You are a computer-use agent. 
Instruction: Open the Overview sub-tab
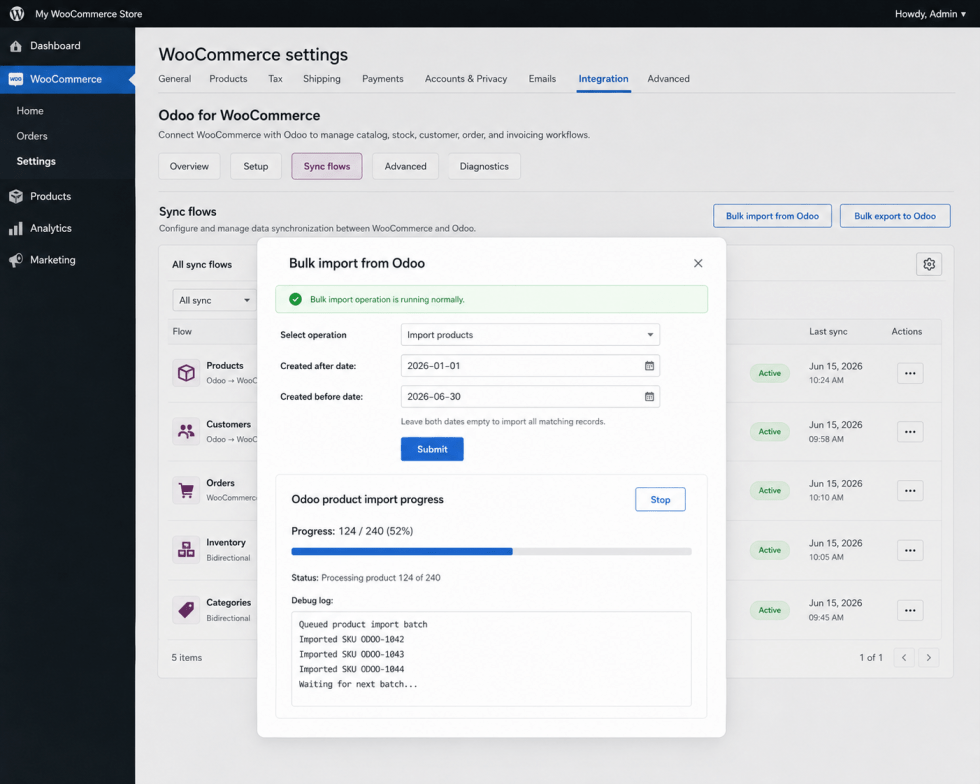(189, 166)
